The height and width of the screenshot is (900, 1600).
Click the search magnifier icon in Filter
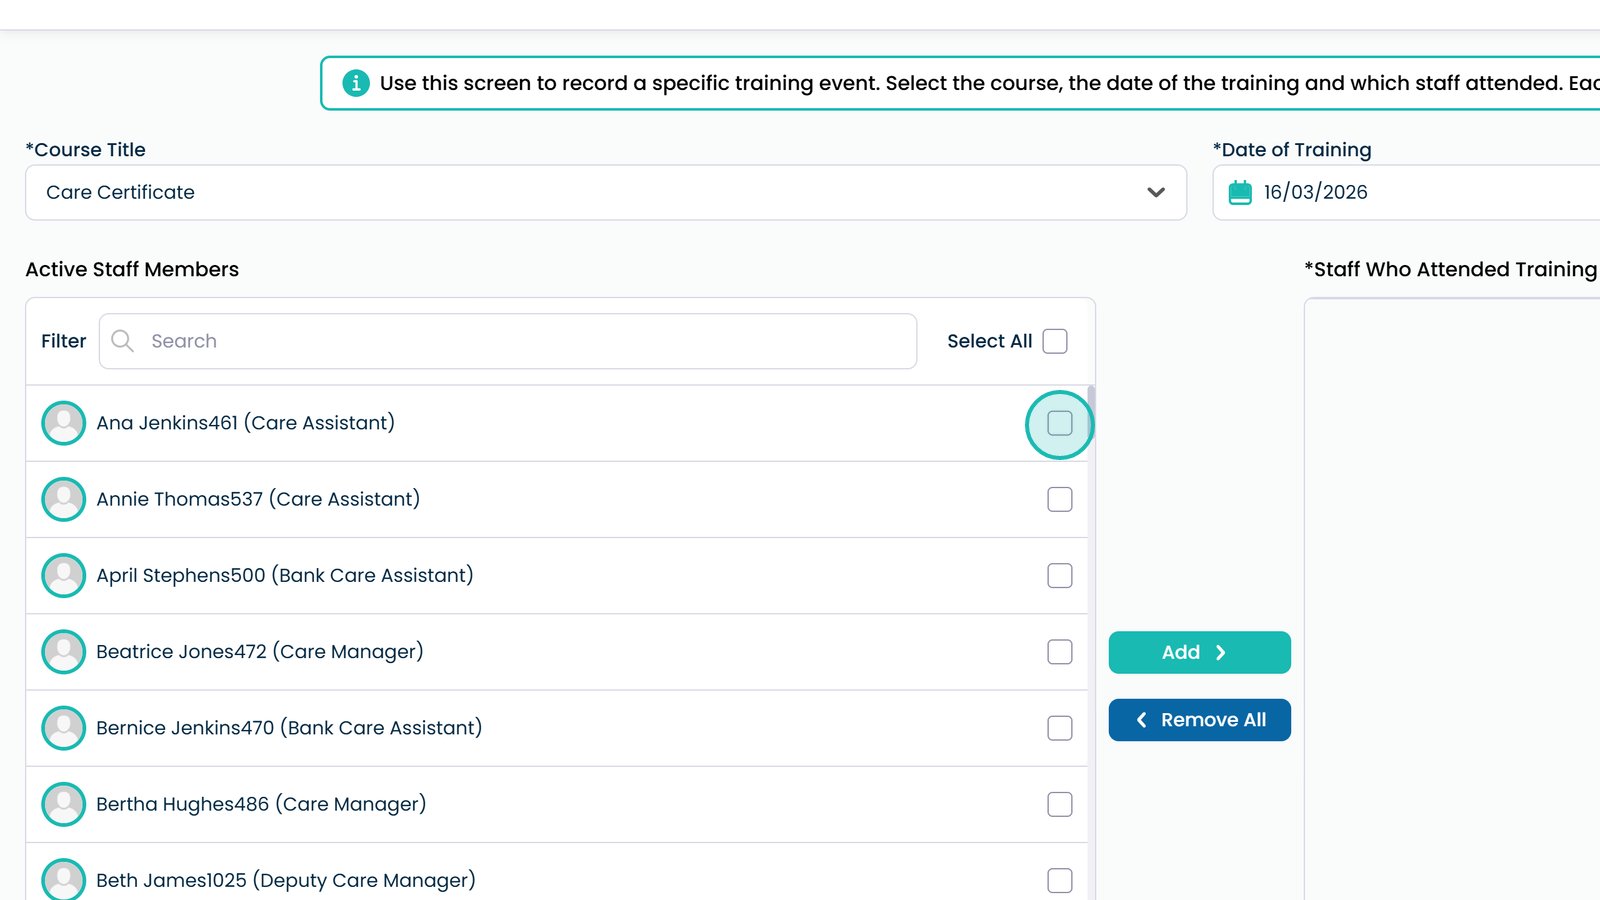click(123, 341)
